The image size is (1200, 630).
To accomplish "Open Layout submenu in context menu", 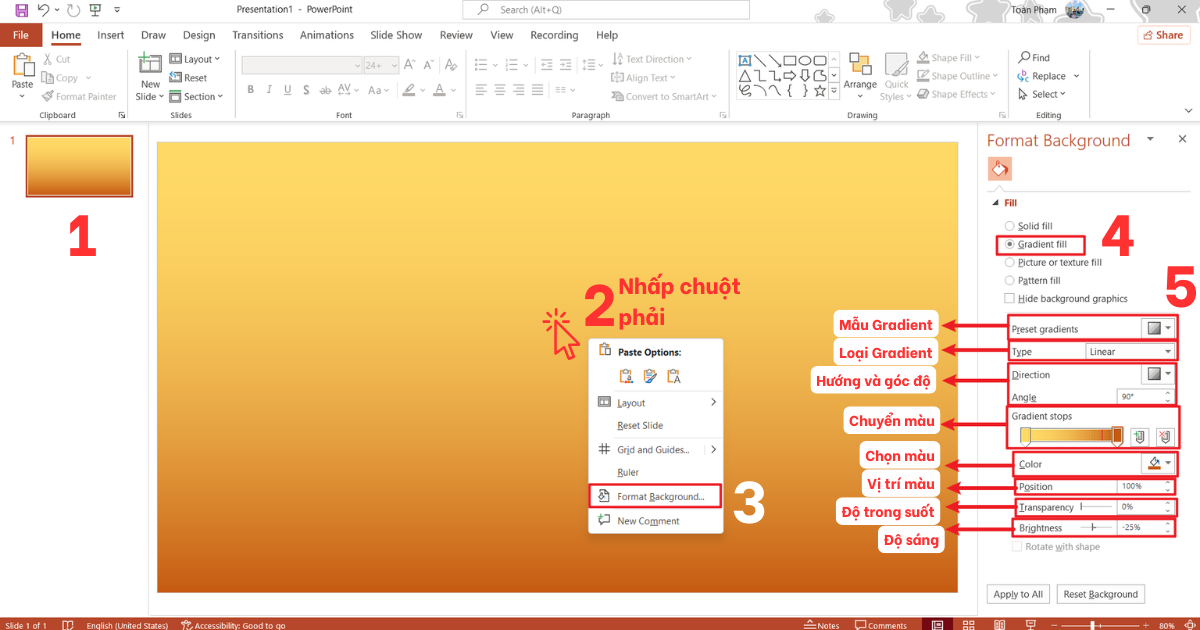I will (655, 402).
